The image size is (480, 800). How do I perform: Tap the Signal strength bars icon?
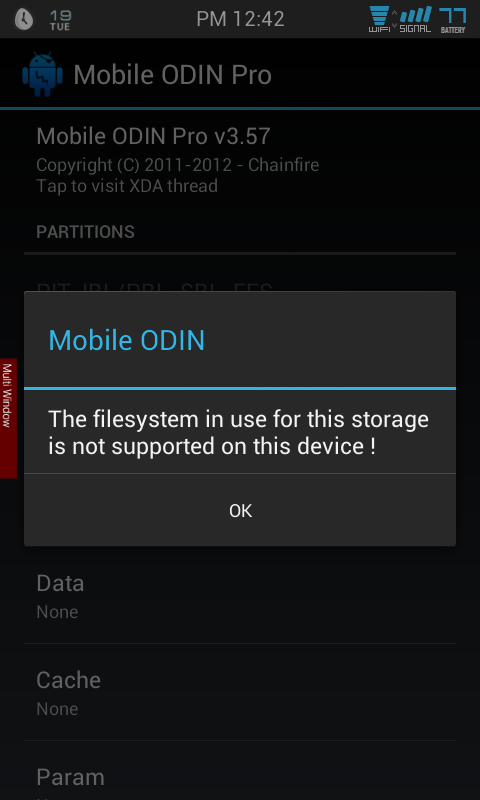point(415,19)
